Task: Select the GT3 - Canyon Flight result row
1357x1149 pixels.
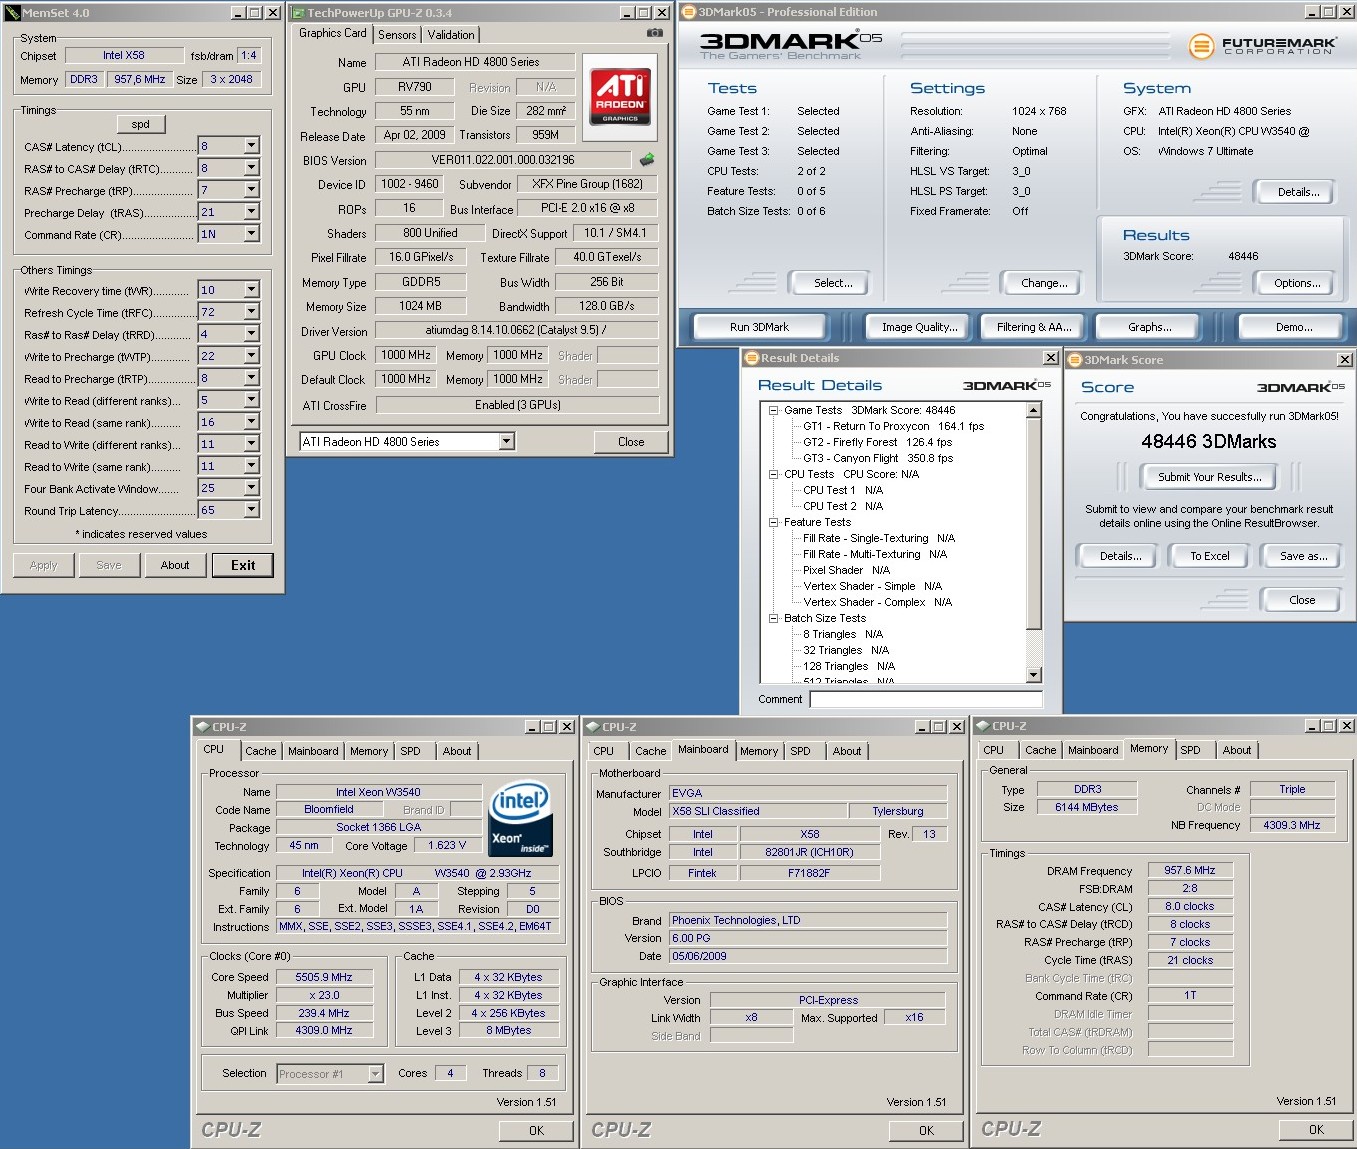Action: tap(877, 458)
